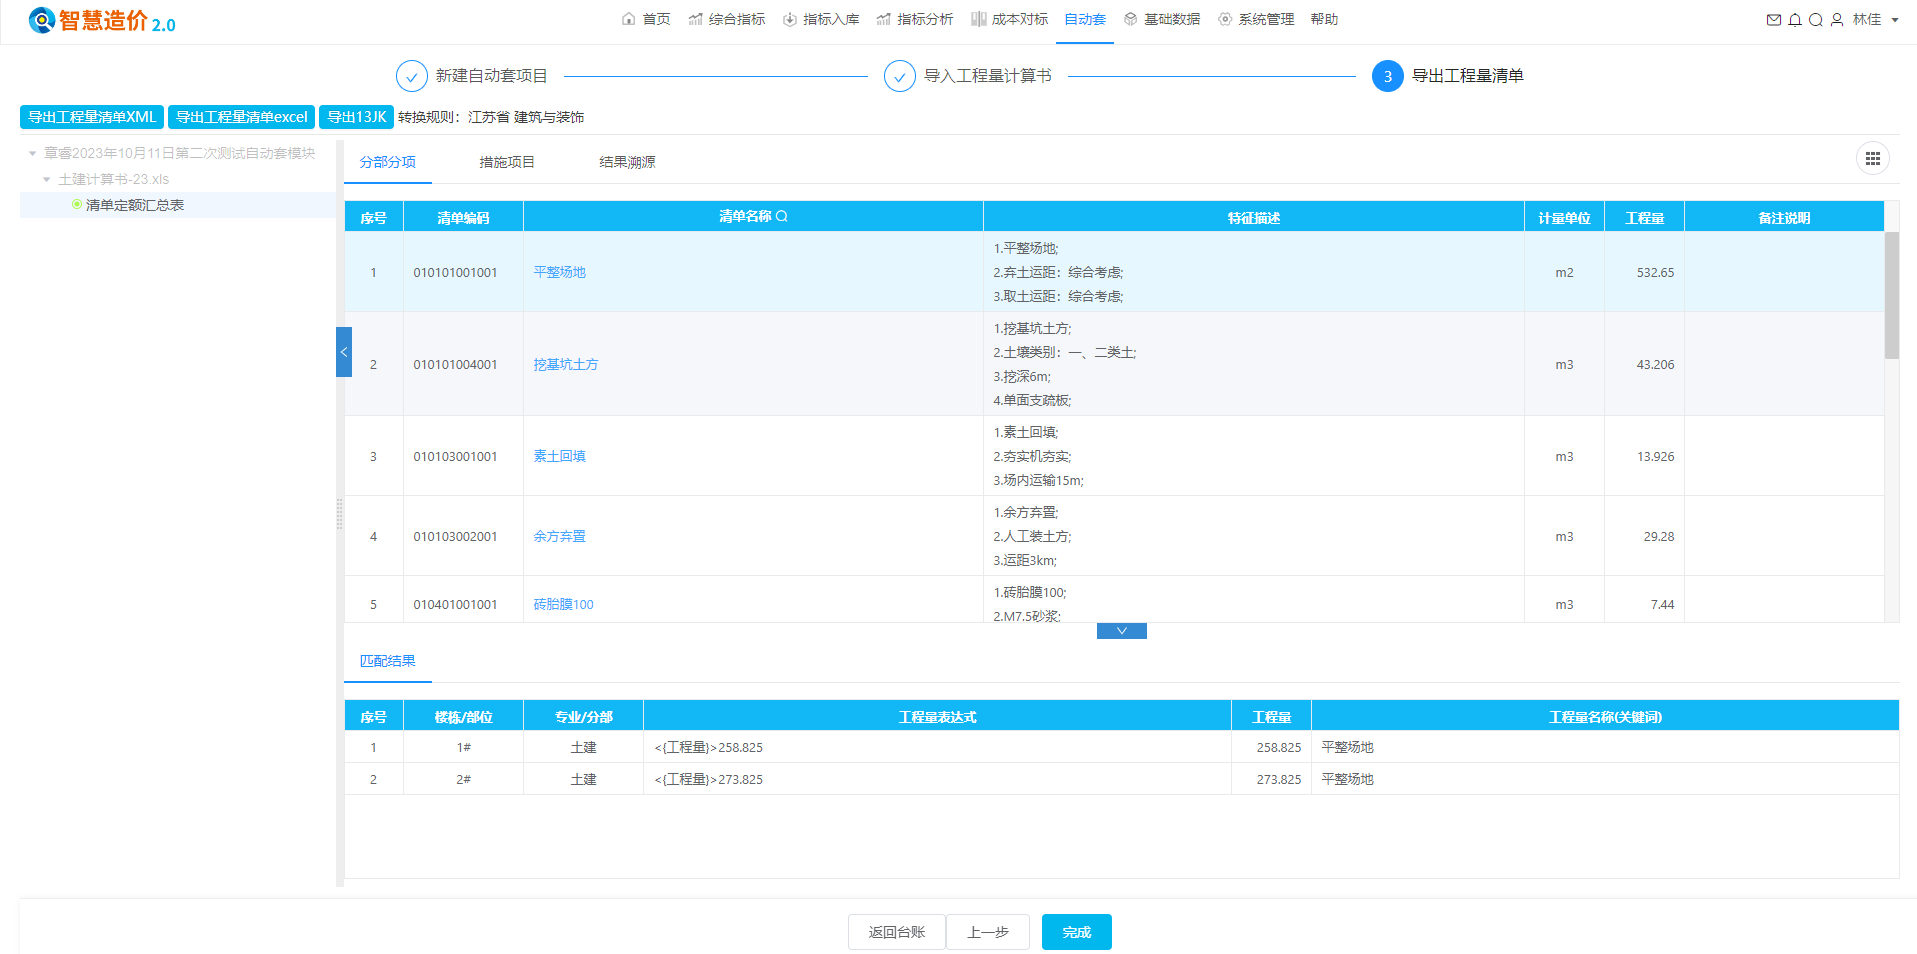This screenshot has width=1917, height=954.
Task: Open the 自动套 menu
Action: [x=1085, y=19]
